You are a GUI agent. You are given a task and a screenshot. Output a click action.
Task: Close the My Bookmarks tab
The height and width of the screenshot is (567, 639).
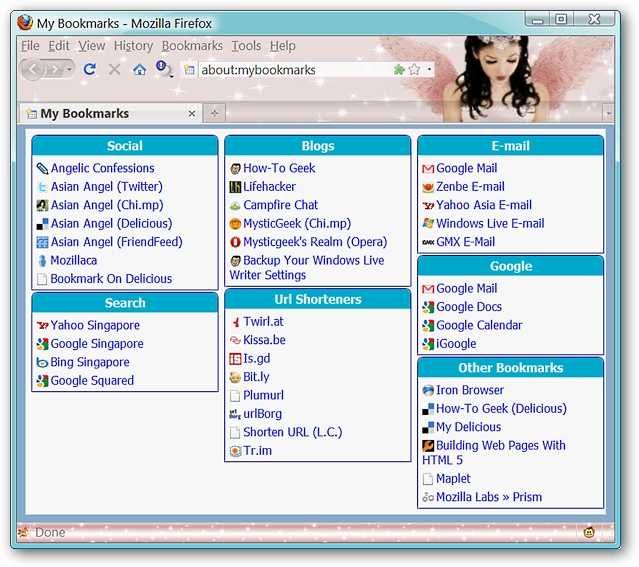192,114
